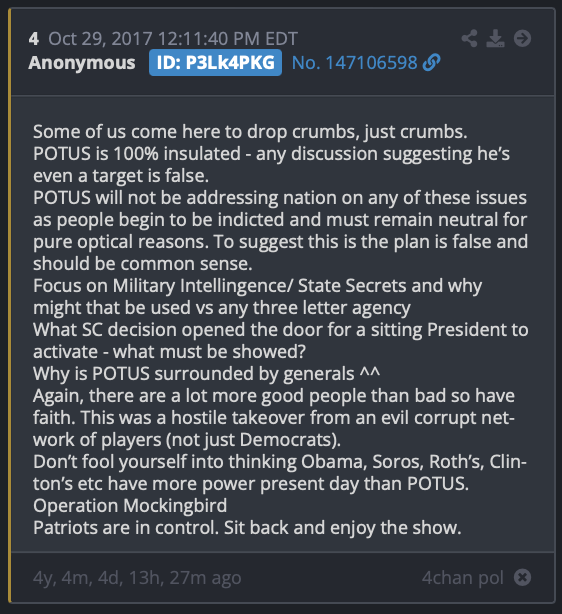
Task: Click the post number 4 in header
Action: [x=33, y=39]
